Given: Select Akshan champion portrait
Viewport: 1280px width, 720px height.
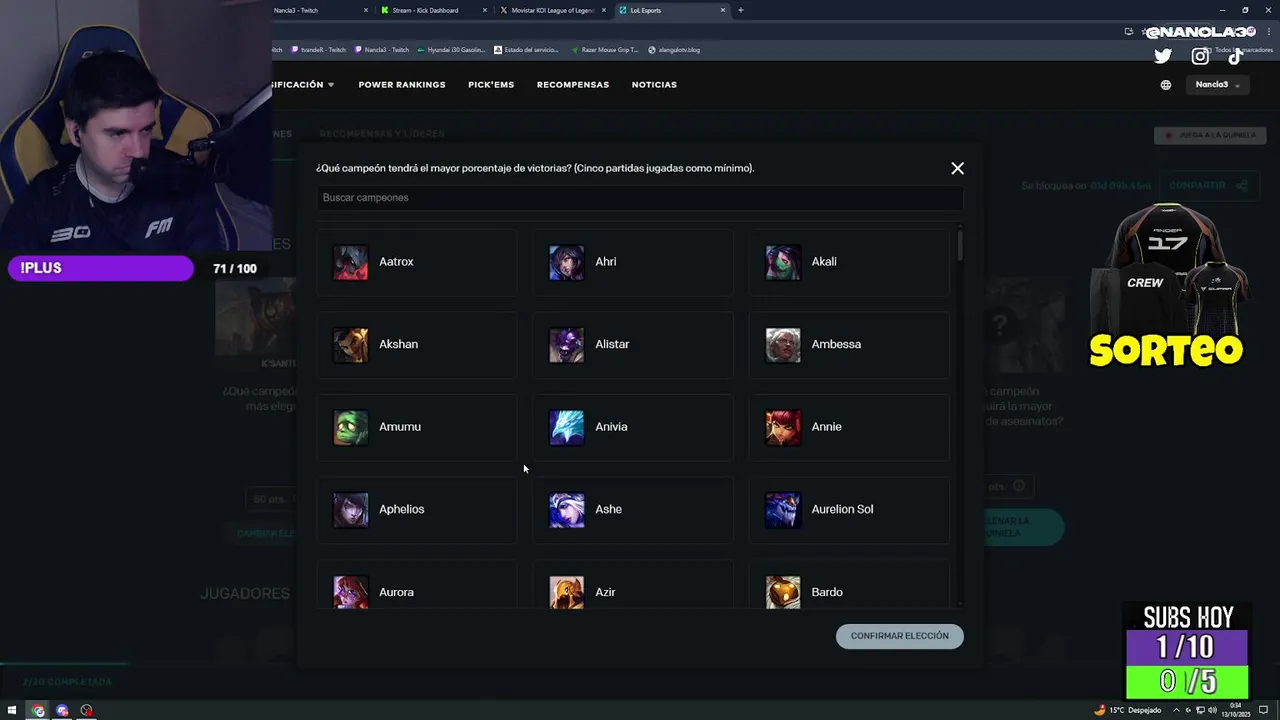Looking at the screenshot, I should click(x=350, y=344).
